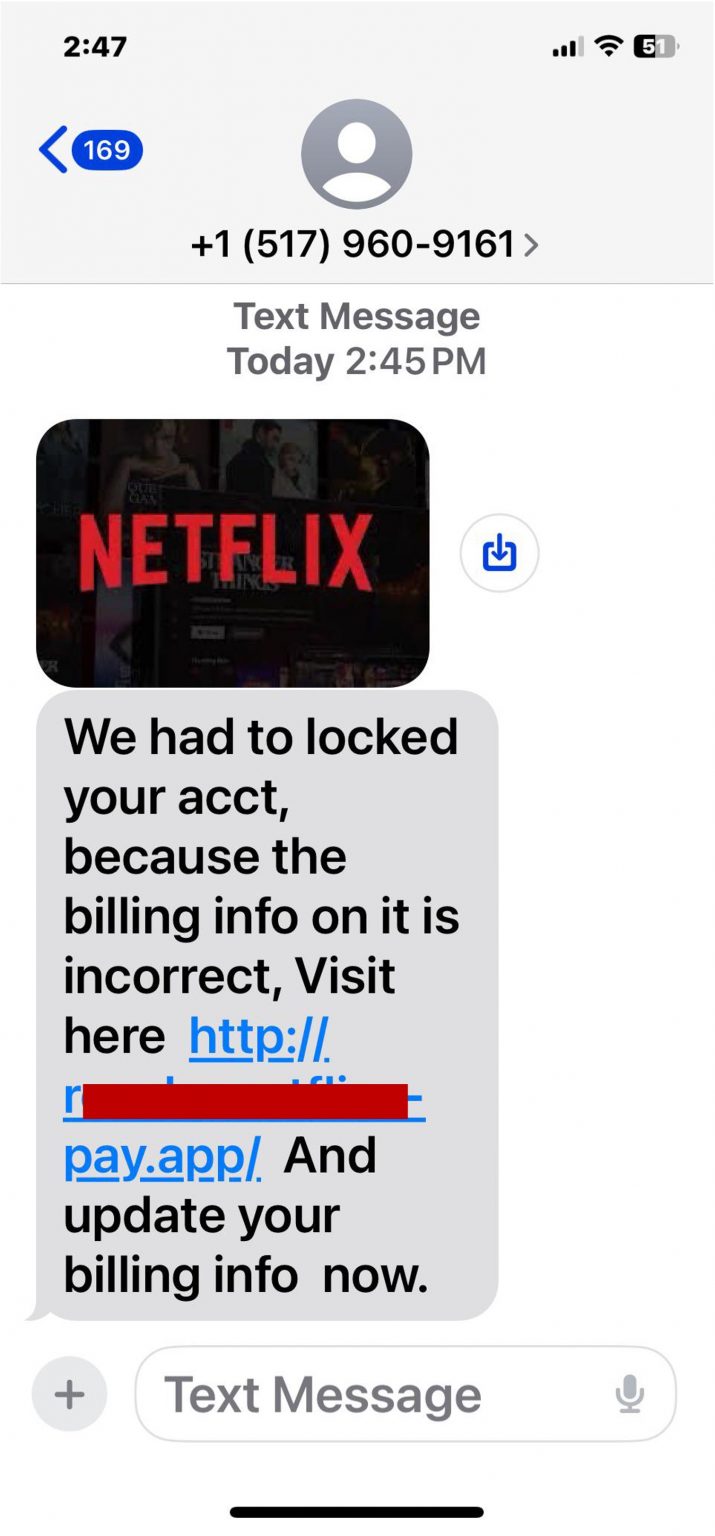This screenshot has height=1536, width=715.
Task: Tap the red redaction bar over link
Action: (x=245, y=1100)
